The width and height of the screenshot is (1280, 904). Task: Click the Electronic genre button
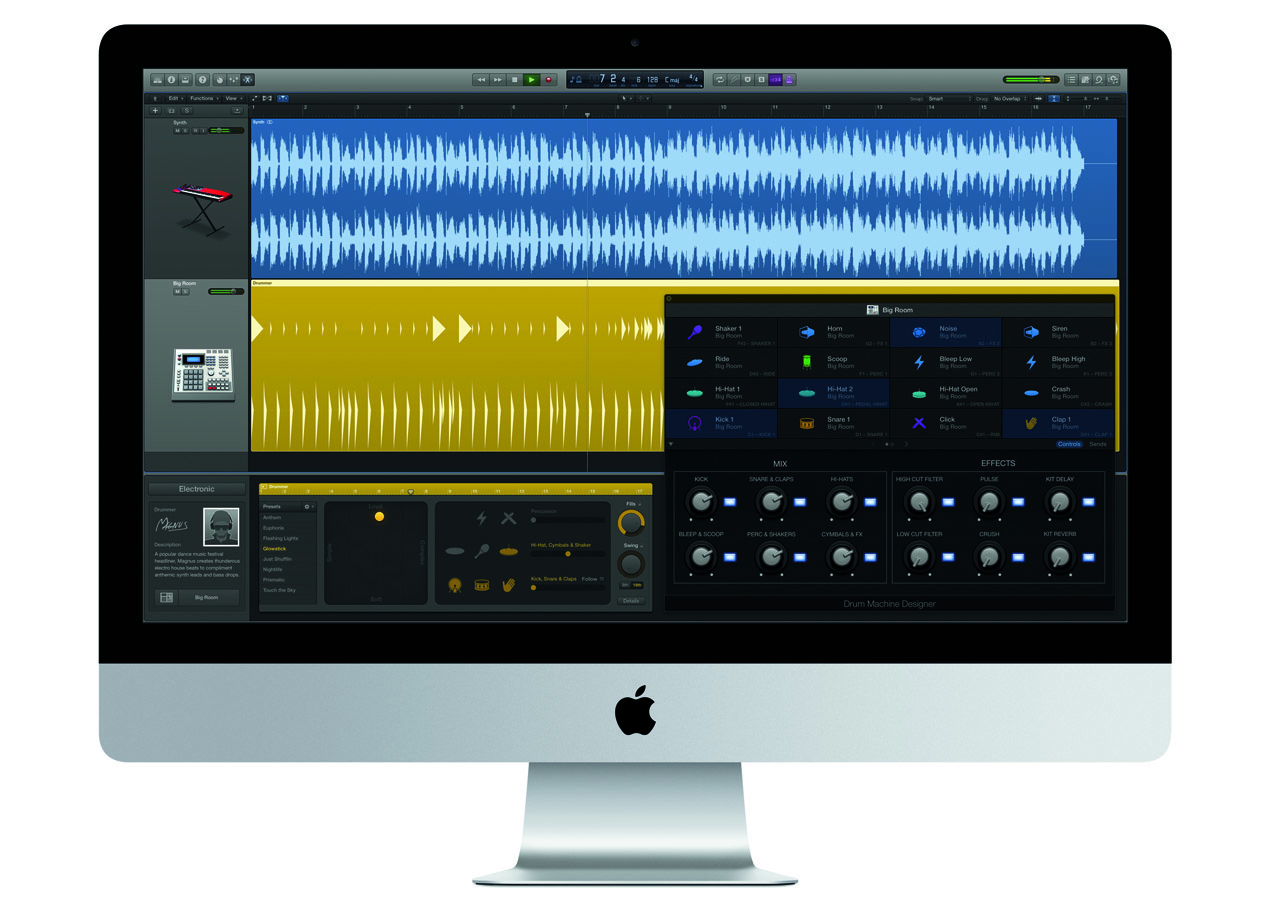point(196,489)
